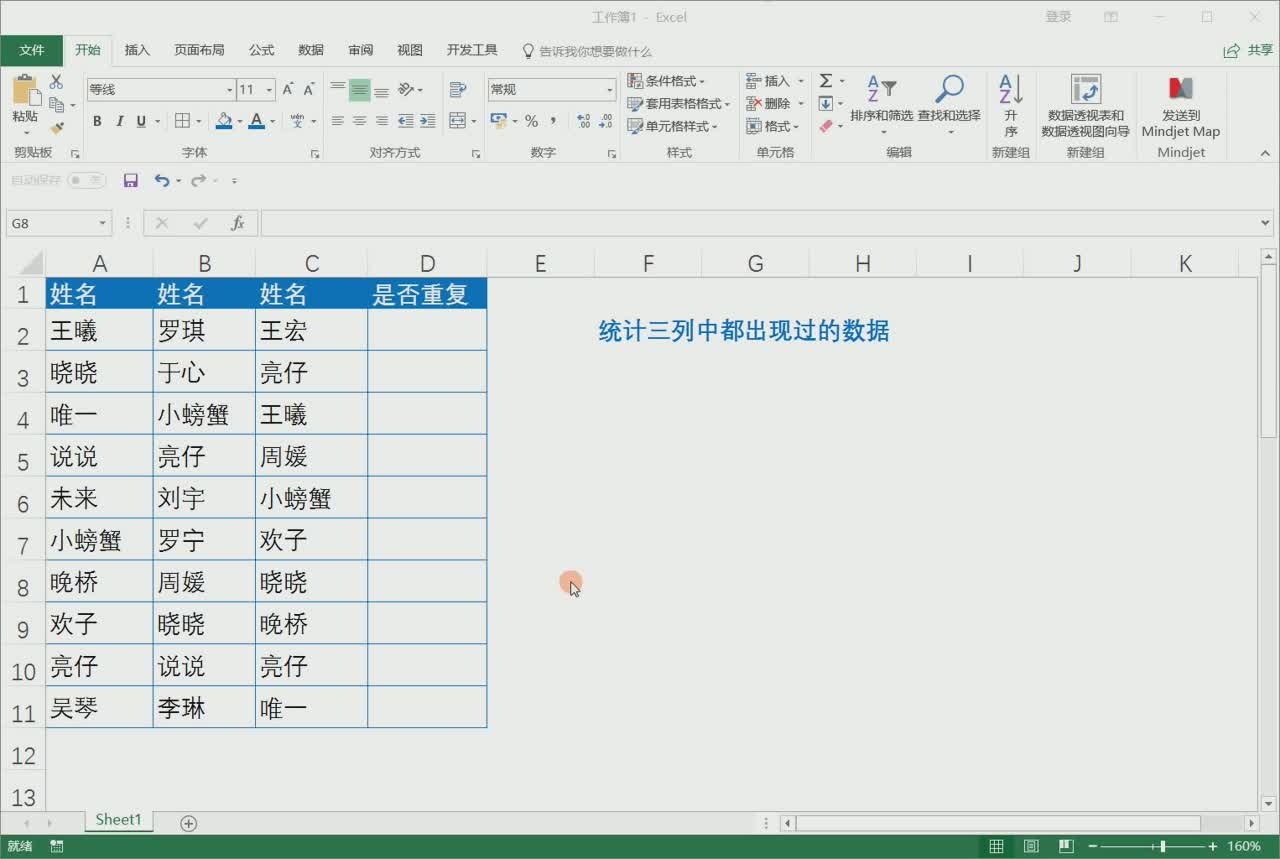Toggle bottom align
The image size is (1280, 859).
(382, 89)
